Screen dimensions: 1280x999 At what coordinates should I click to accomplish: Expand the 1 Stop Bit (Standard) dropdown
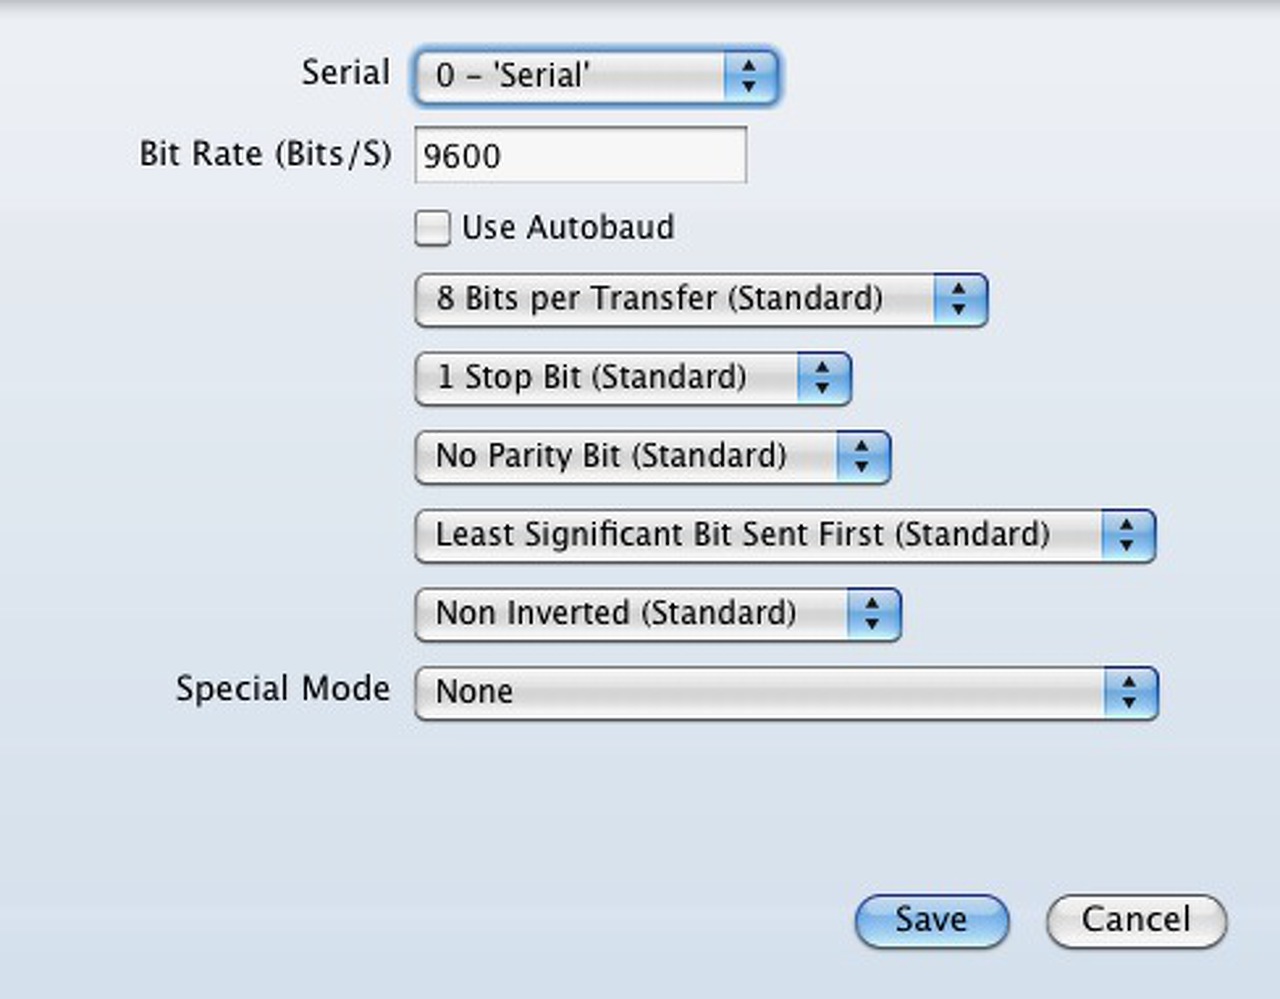pyautogui.click(x=606, y=378)
